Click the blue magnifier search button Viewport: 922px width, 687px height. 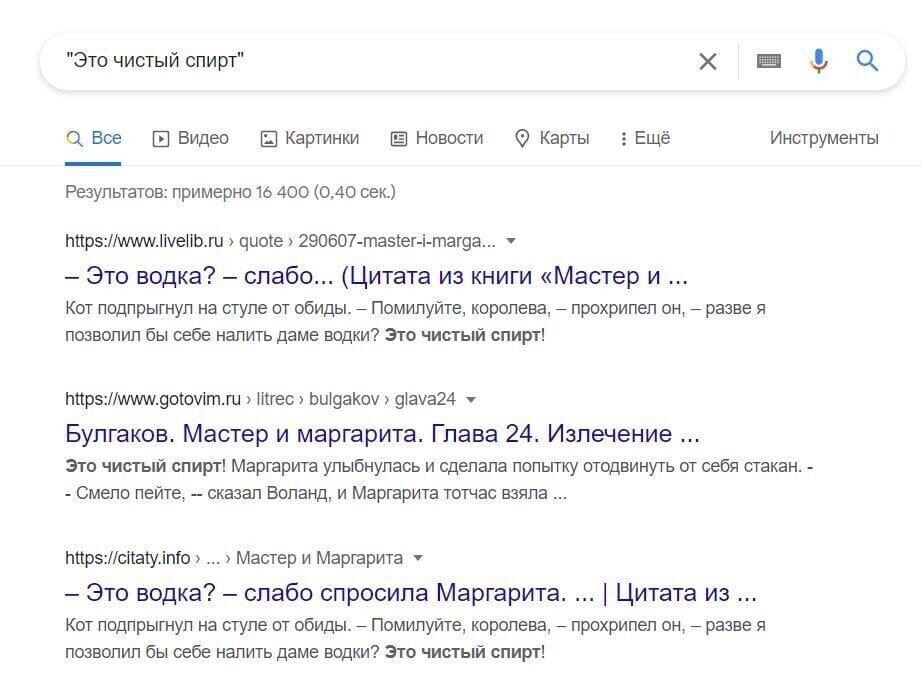click(867, 61)
